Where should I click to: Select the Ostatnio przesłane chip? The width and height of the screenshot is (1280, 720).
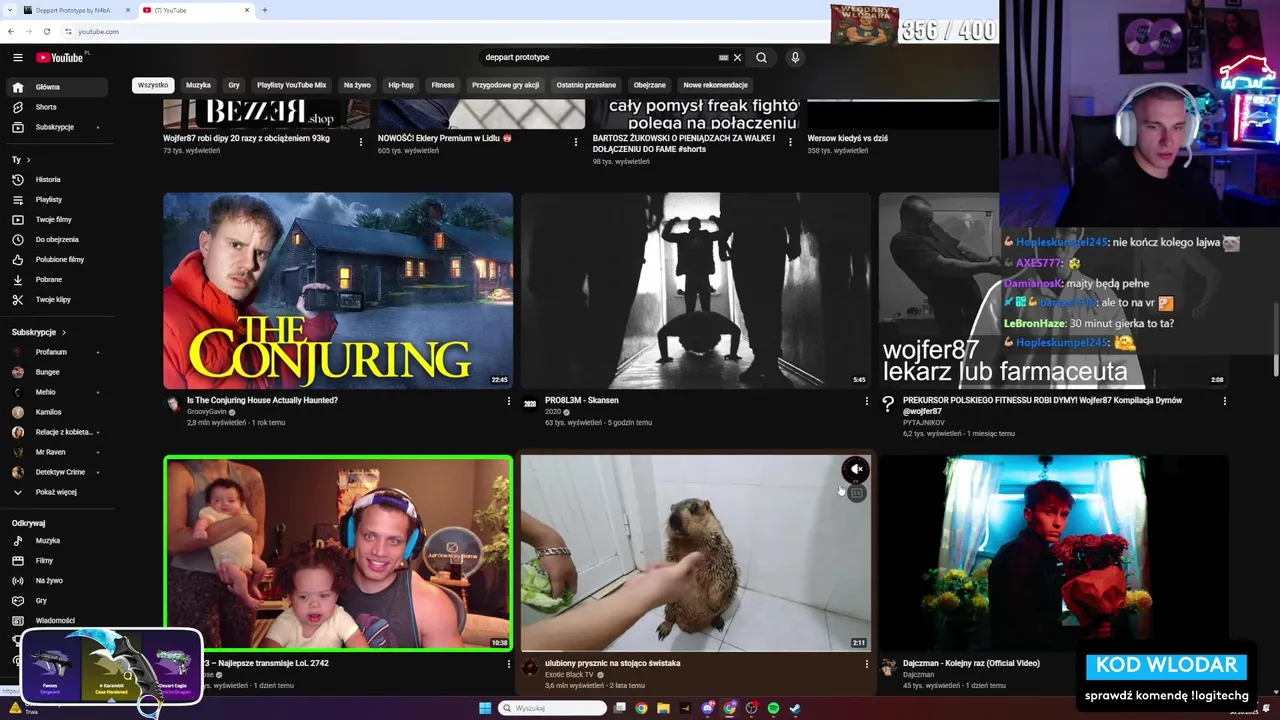click(x=586, y=85)
